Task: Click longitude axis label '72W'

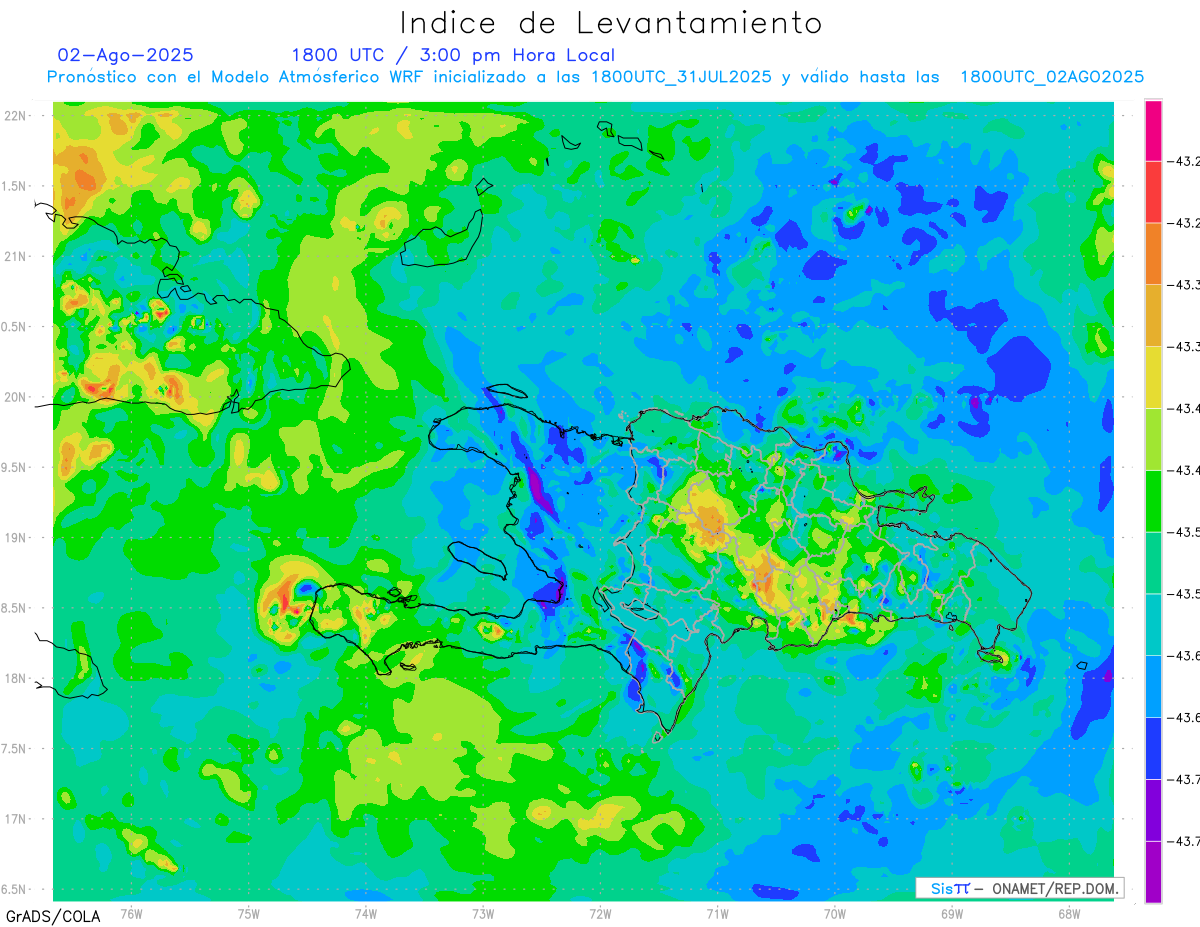Action: [600, 913]
